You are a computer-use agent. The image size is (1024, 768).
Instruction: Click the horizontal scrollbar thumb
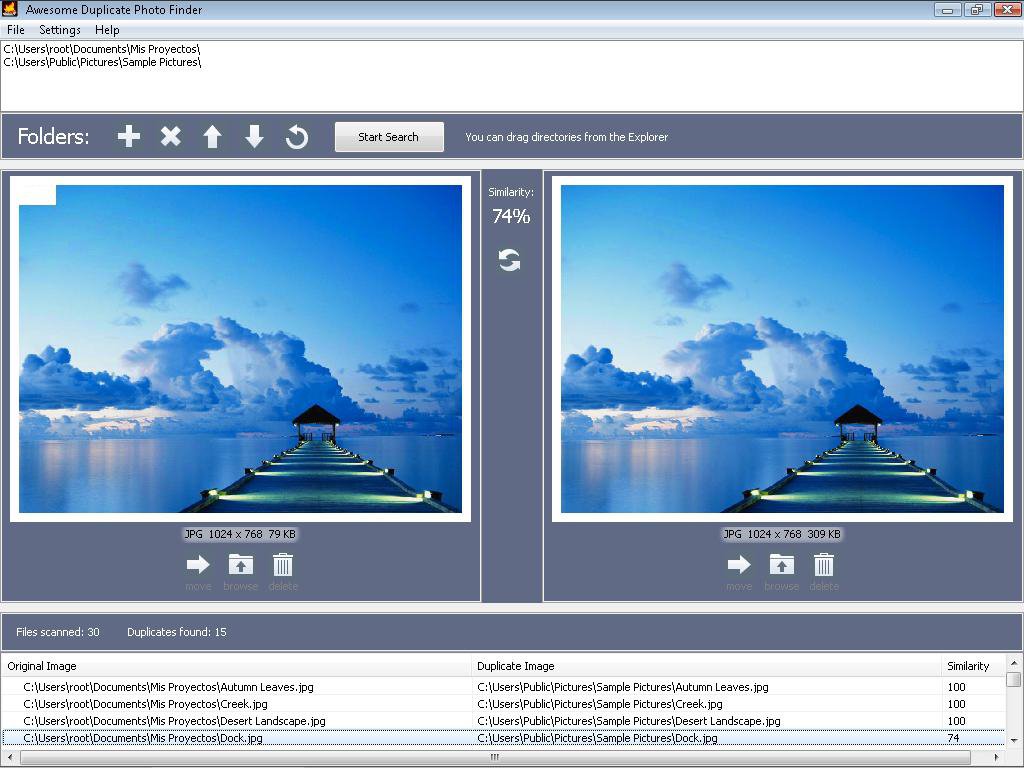click(x=495, y=758)
